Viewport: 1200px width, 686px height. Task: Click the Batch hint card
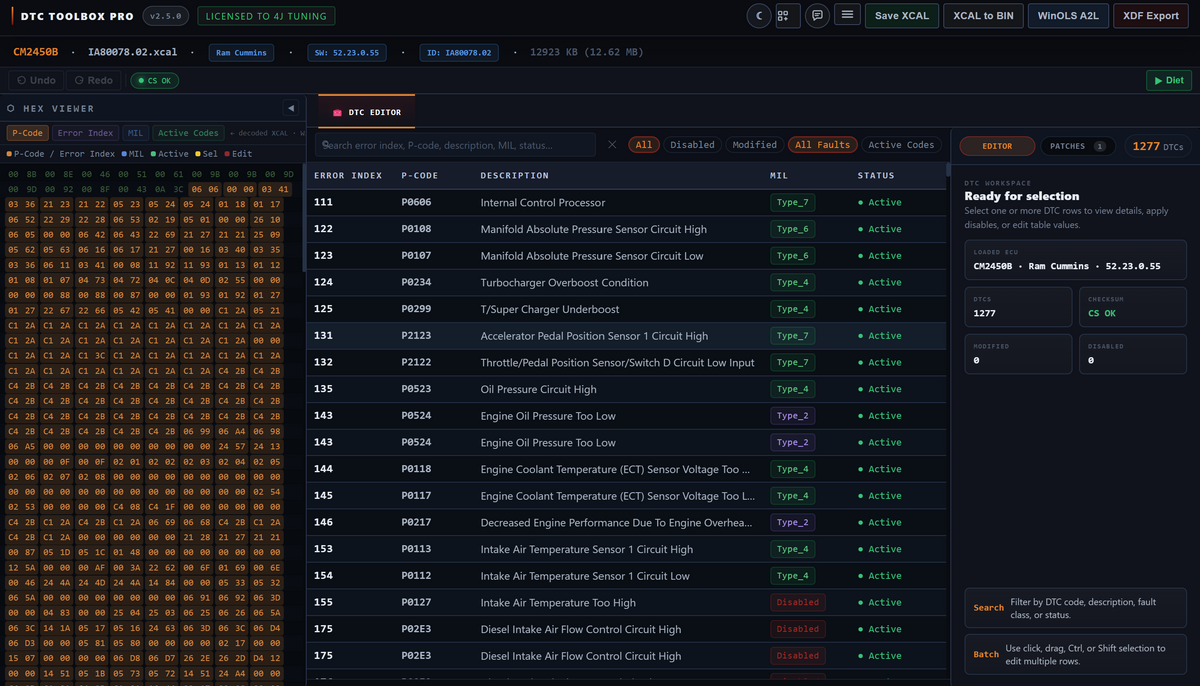(1075, 654)
